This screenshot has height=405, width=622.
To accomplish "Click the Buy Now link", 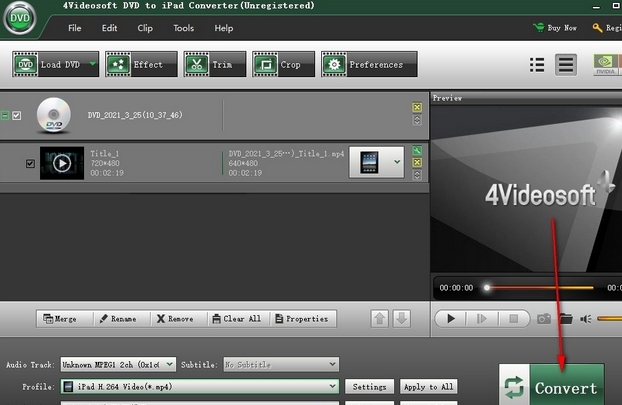I will 555,28.
